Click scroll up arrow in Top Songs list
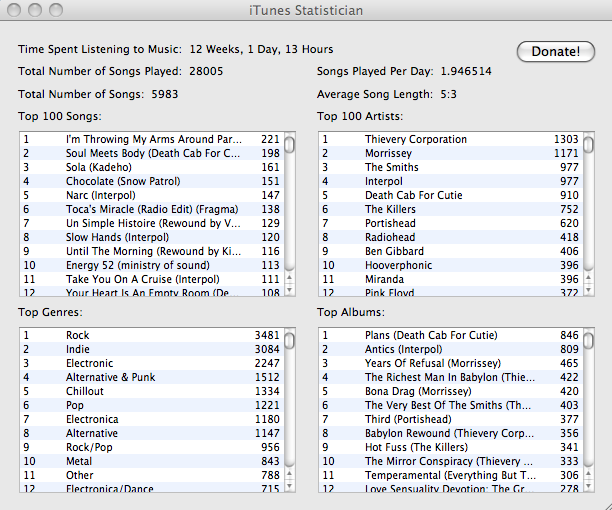The image size is (612, 510). pyautogui.click(x=289, y=278)
